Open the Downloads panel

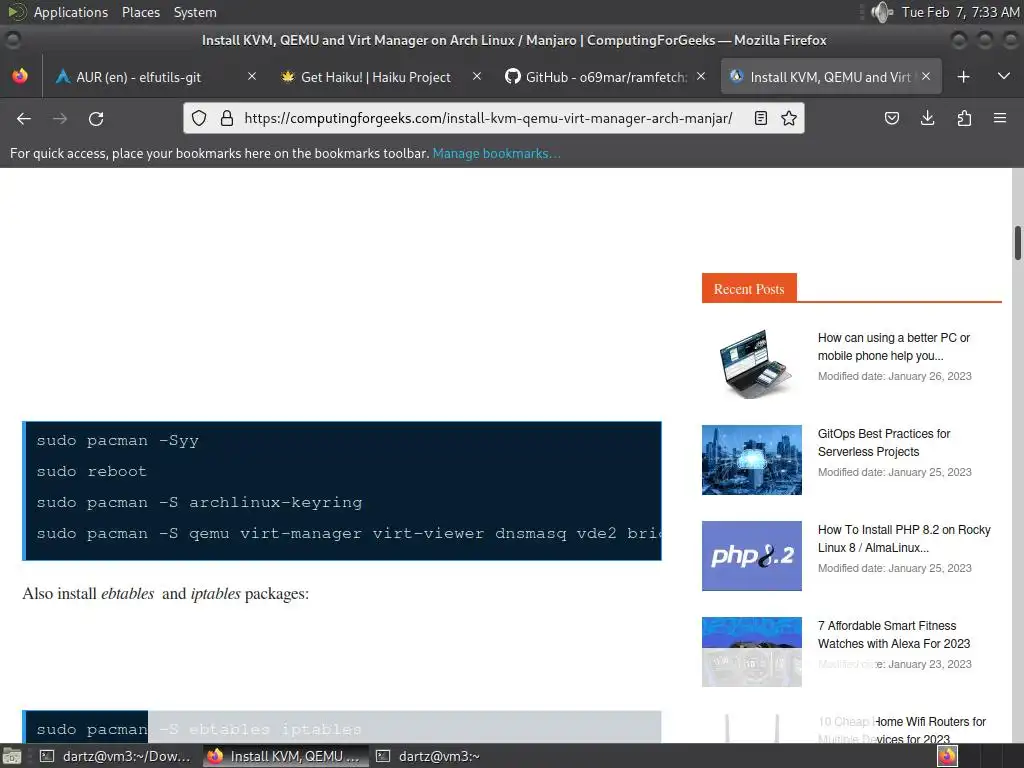coord(927,118)
